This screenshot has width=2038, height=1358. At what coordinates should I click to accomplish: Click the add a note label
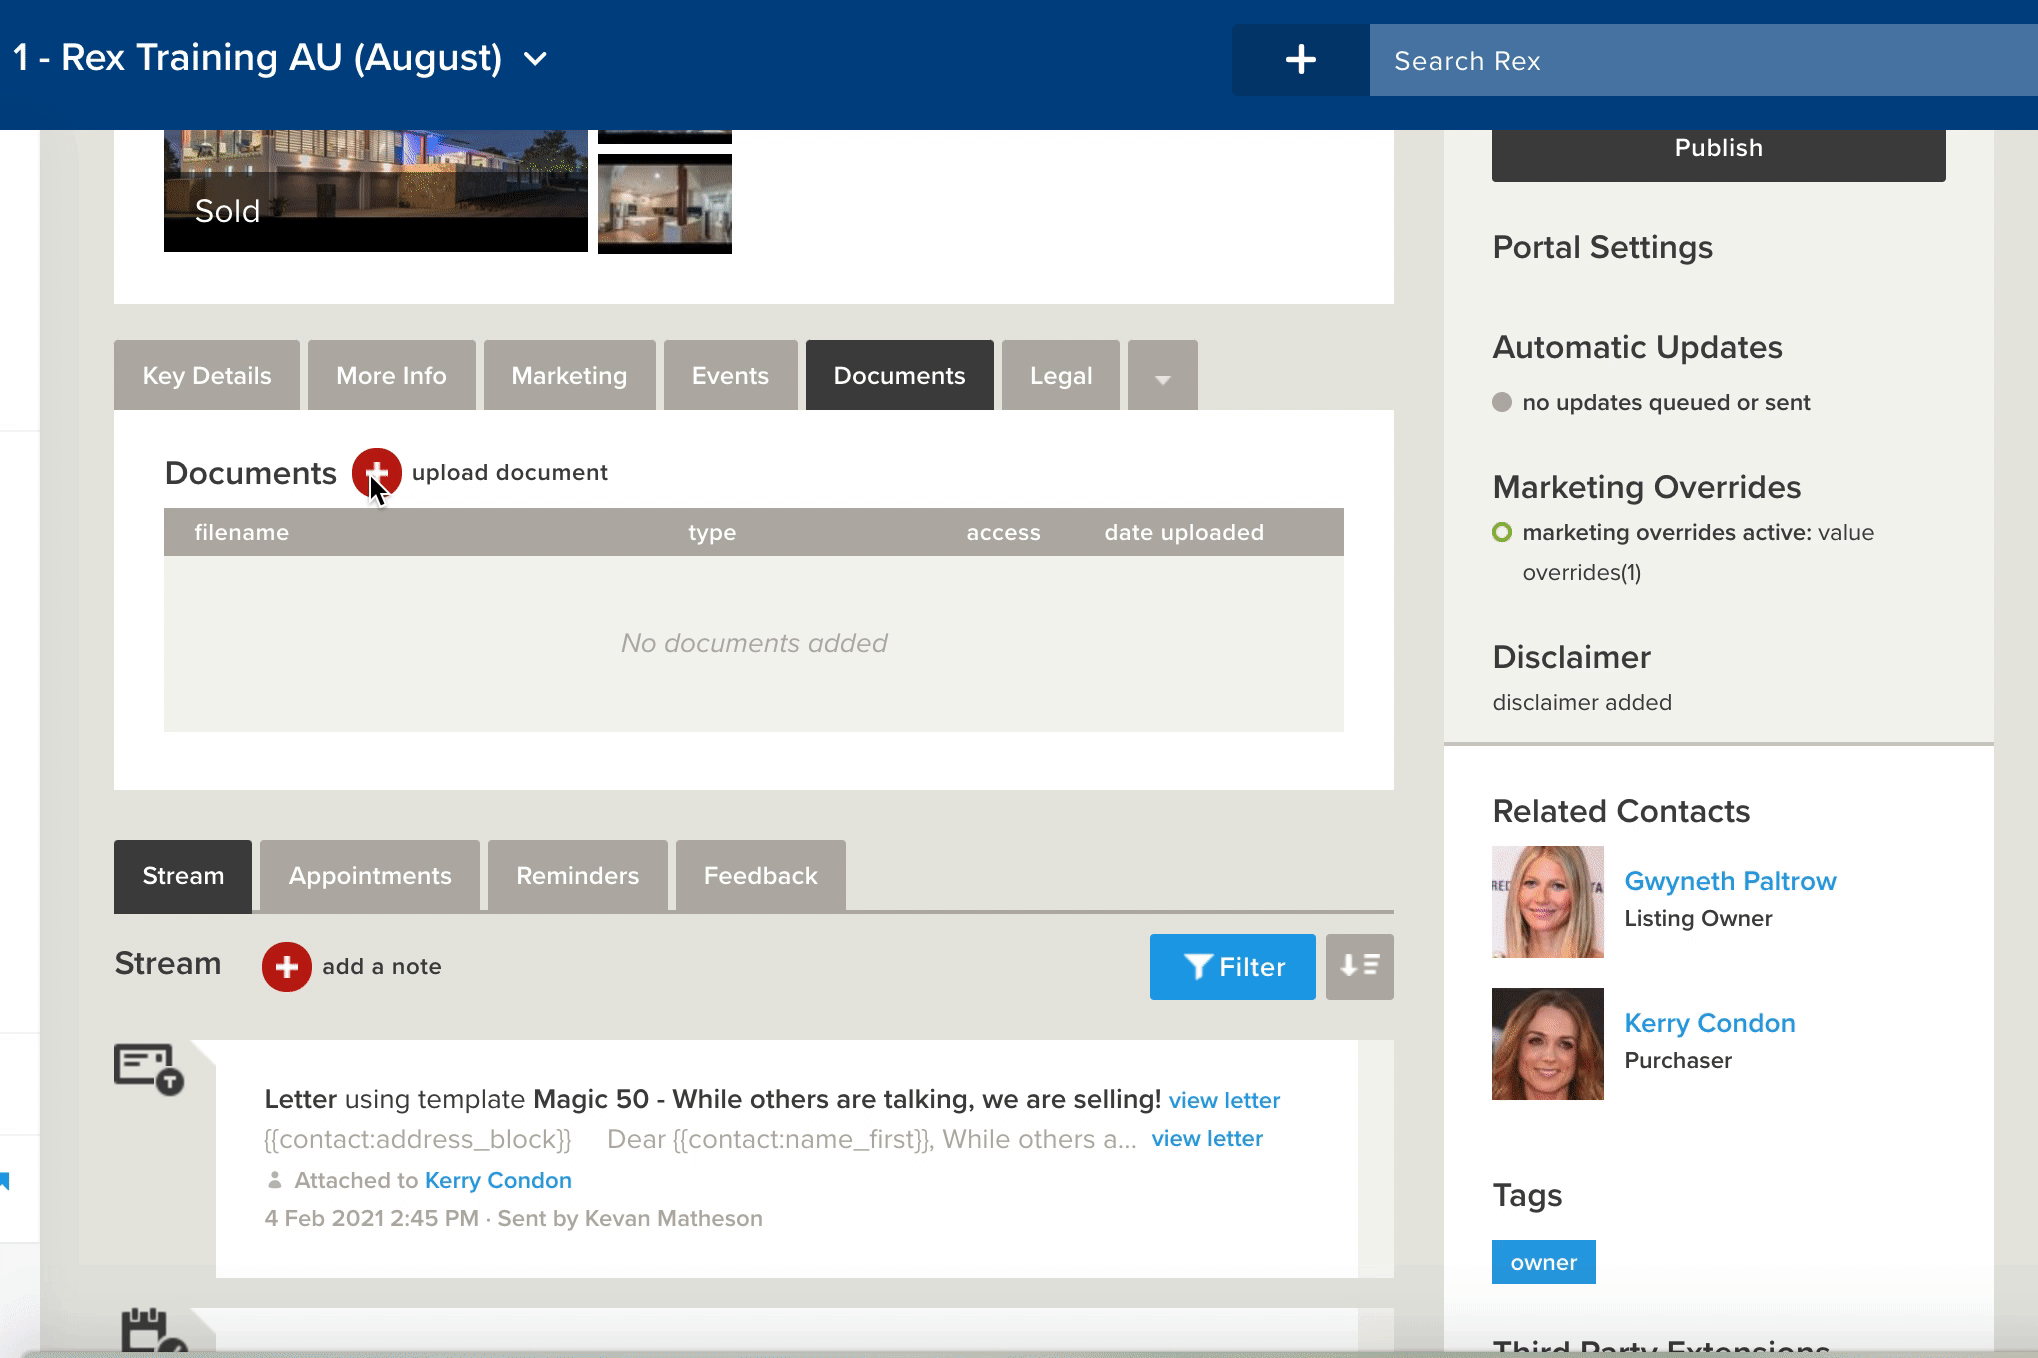tap(382, 967)
